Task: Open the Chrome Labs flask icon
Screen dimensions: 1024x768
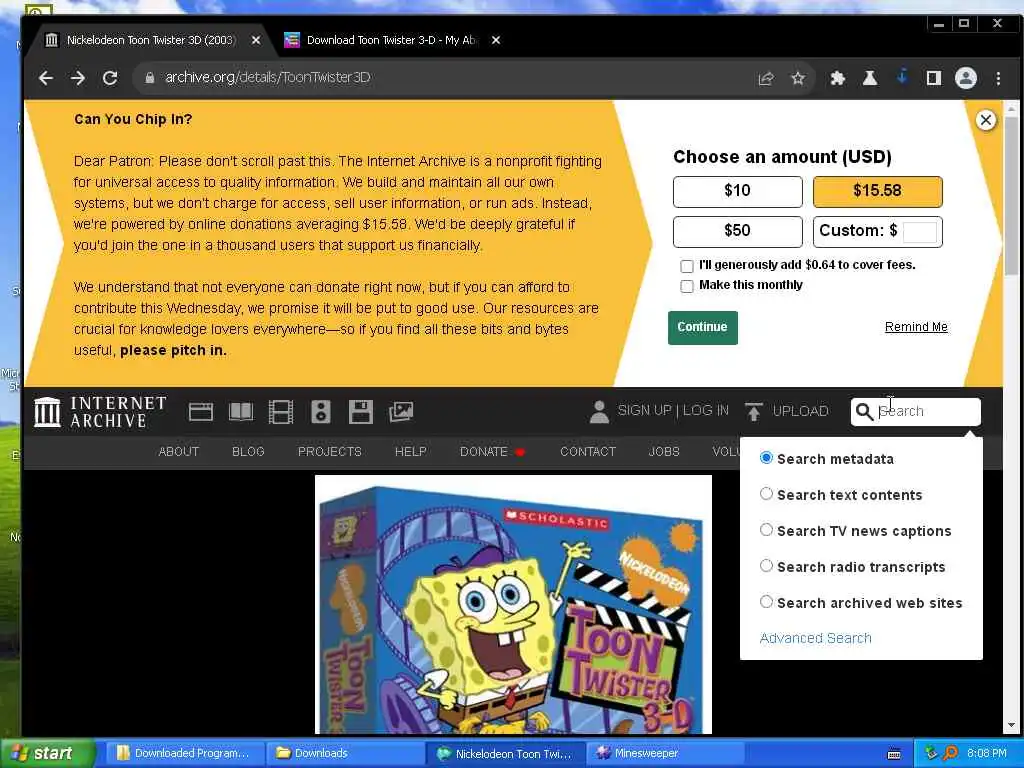Action: pyautogui.click(x=869, y=78)
